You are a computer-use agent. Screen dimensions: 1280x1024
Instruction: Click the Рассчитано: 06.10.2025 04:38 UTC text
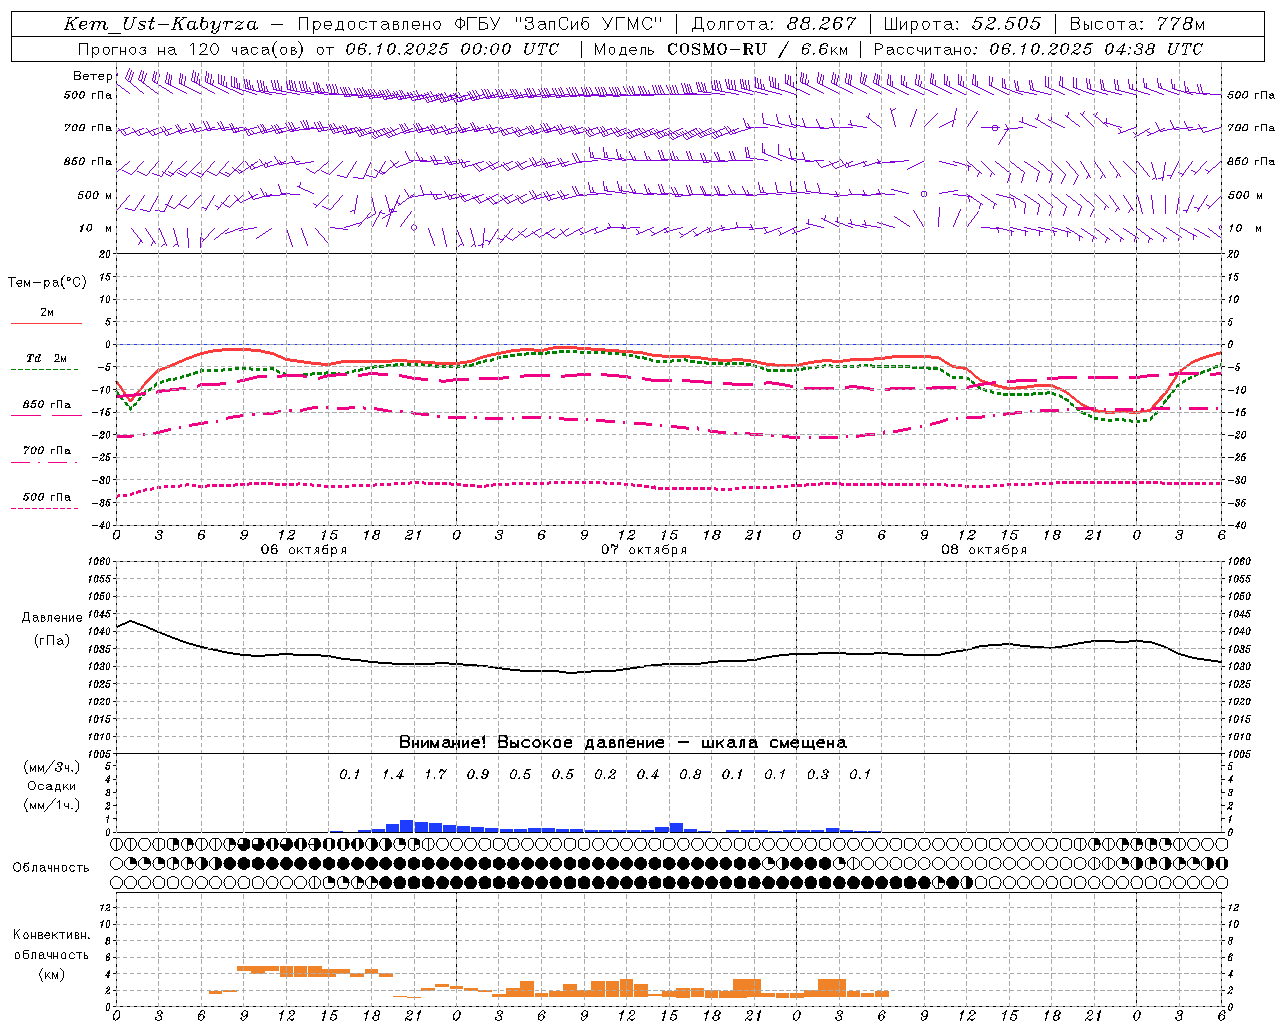coord(1038,49)
